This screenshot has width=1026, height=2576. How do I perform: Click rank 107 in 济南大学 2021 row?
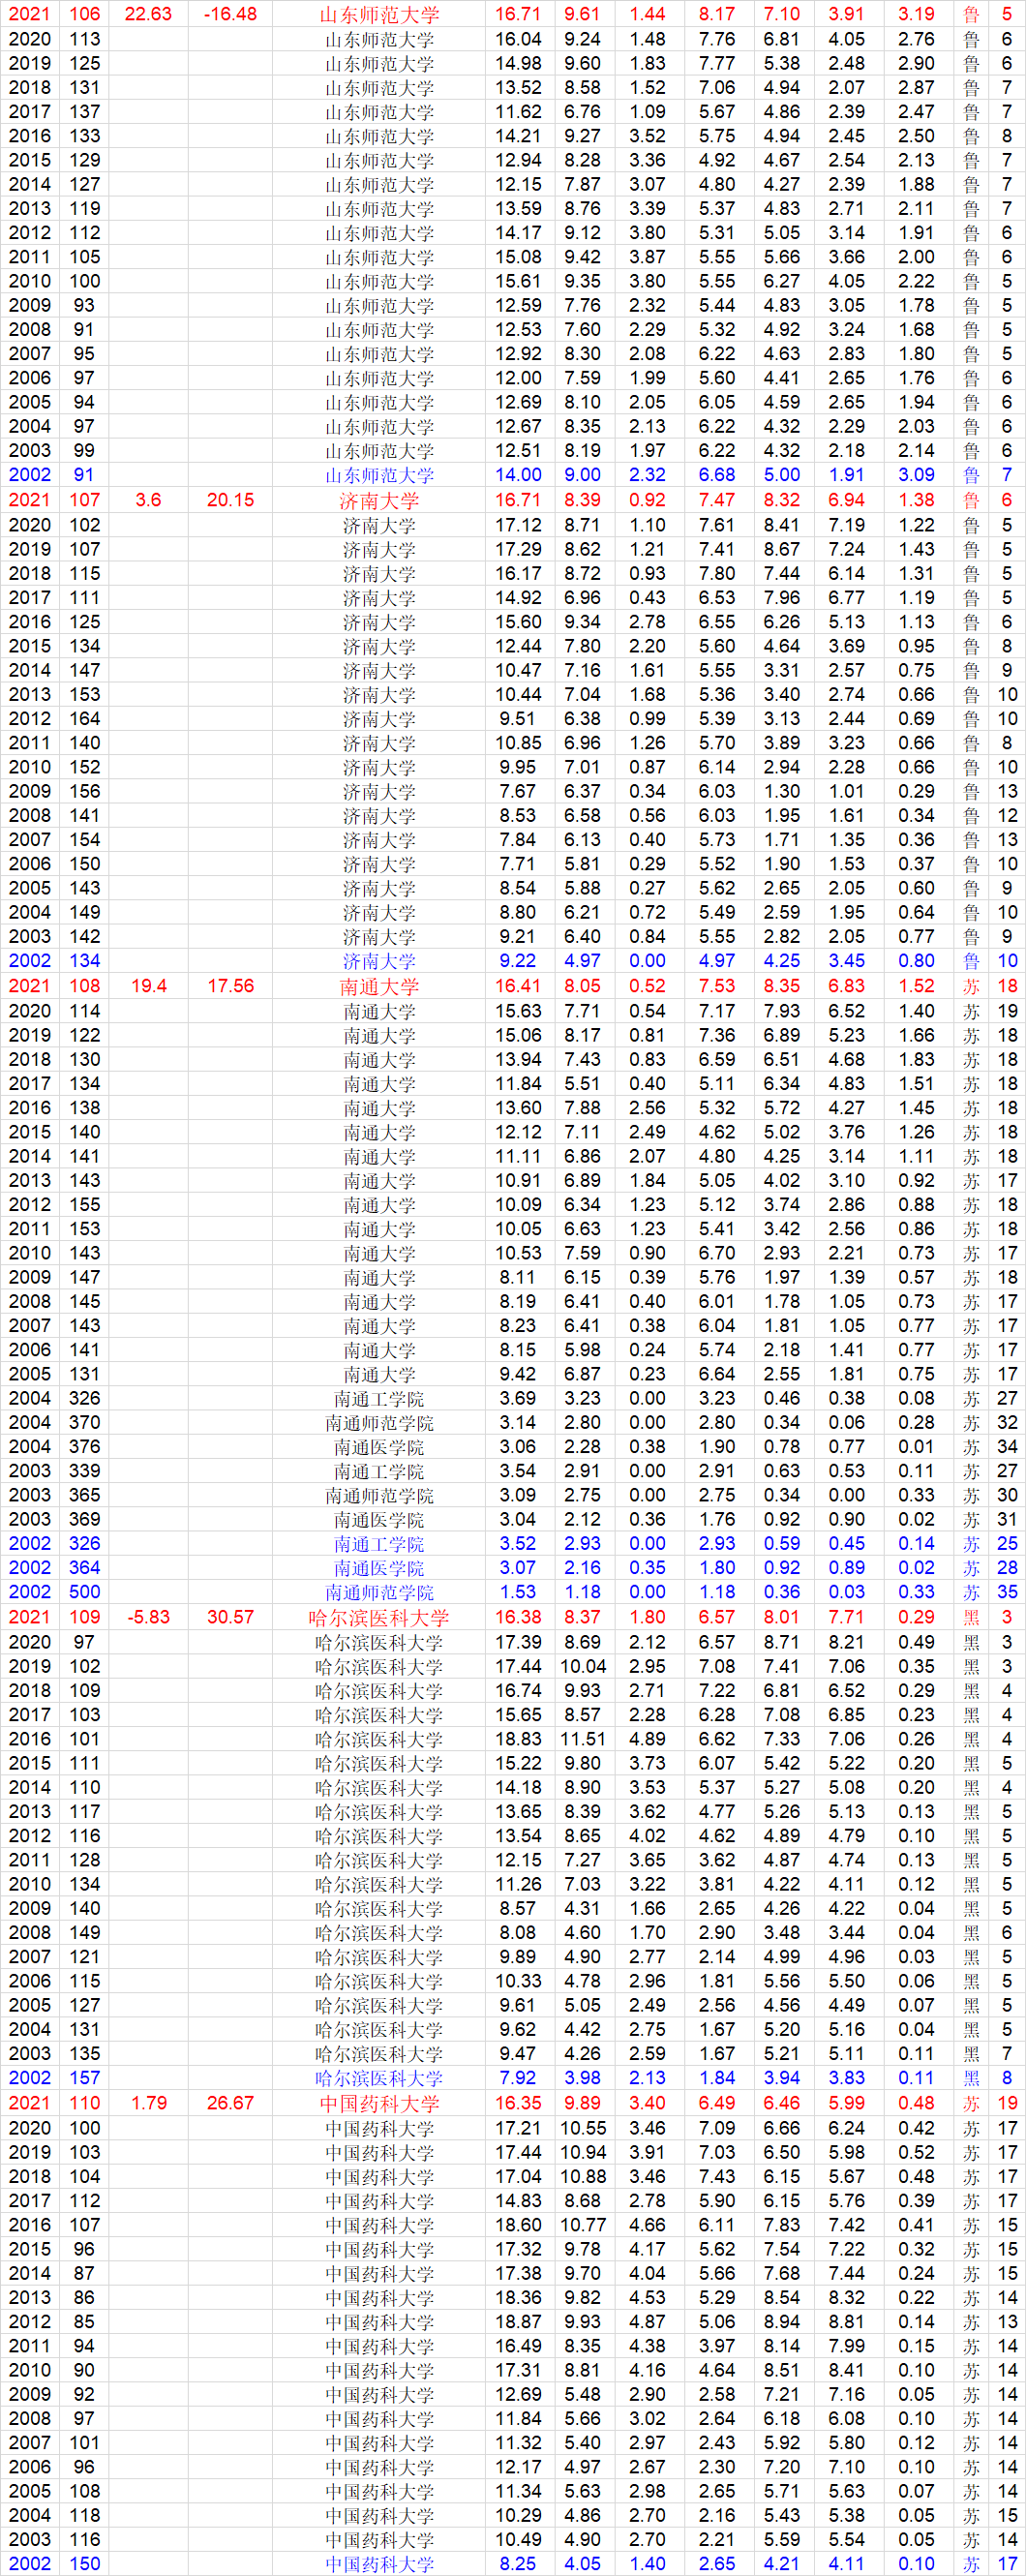click(85, 500)
